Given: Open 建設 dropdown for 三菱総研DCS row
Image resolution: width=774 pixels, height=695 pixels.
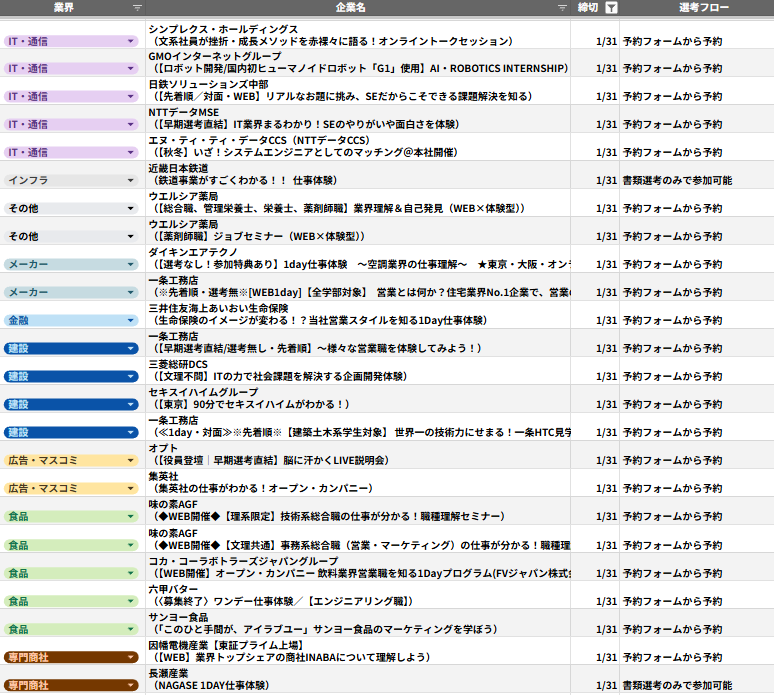Looking at the screenshot, I should [x=130, y=377].
